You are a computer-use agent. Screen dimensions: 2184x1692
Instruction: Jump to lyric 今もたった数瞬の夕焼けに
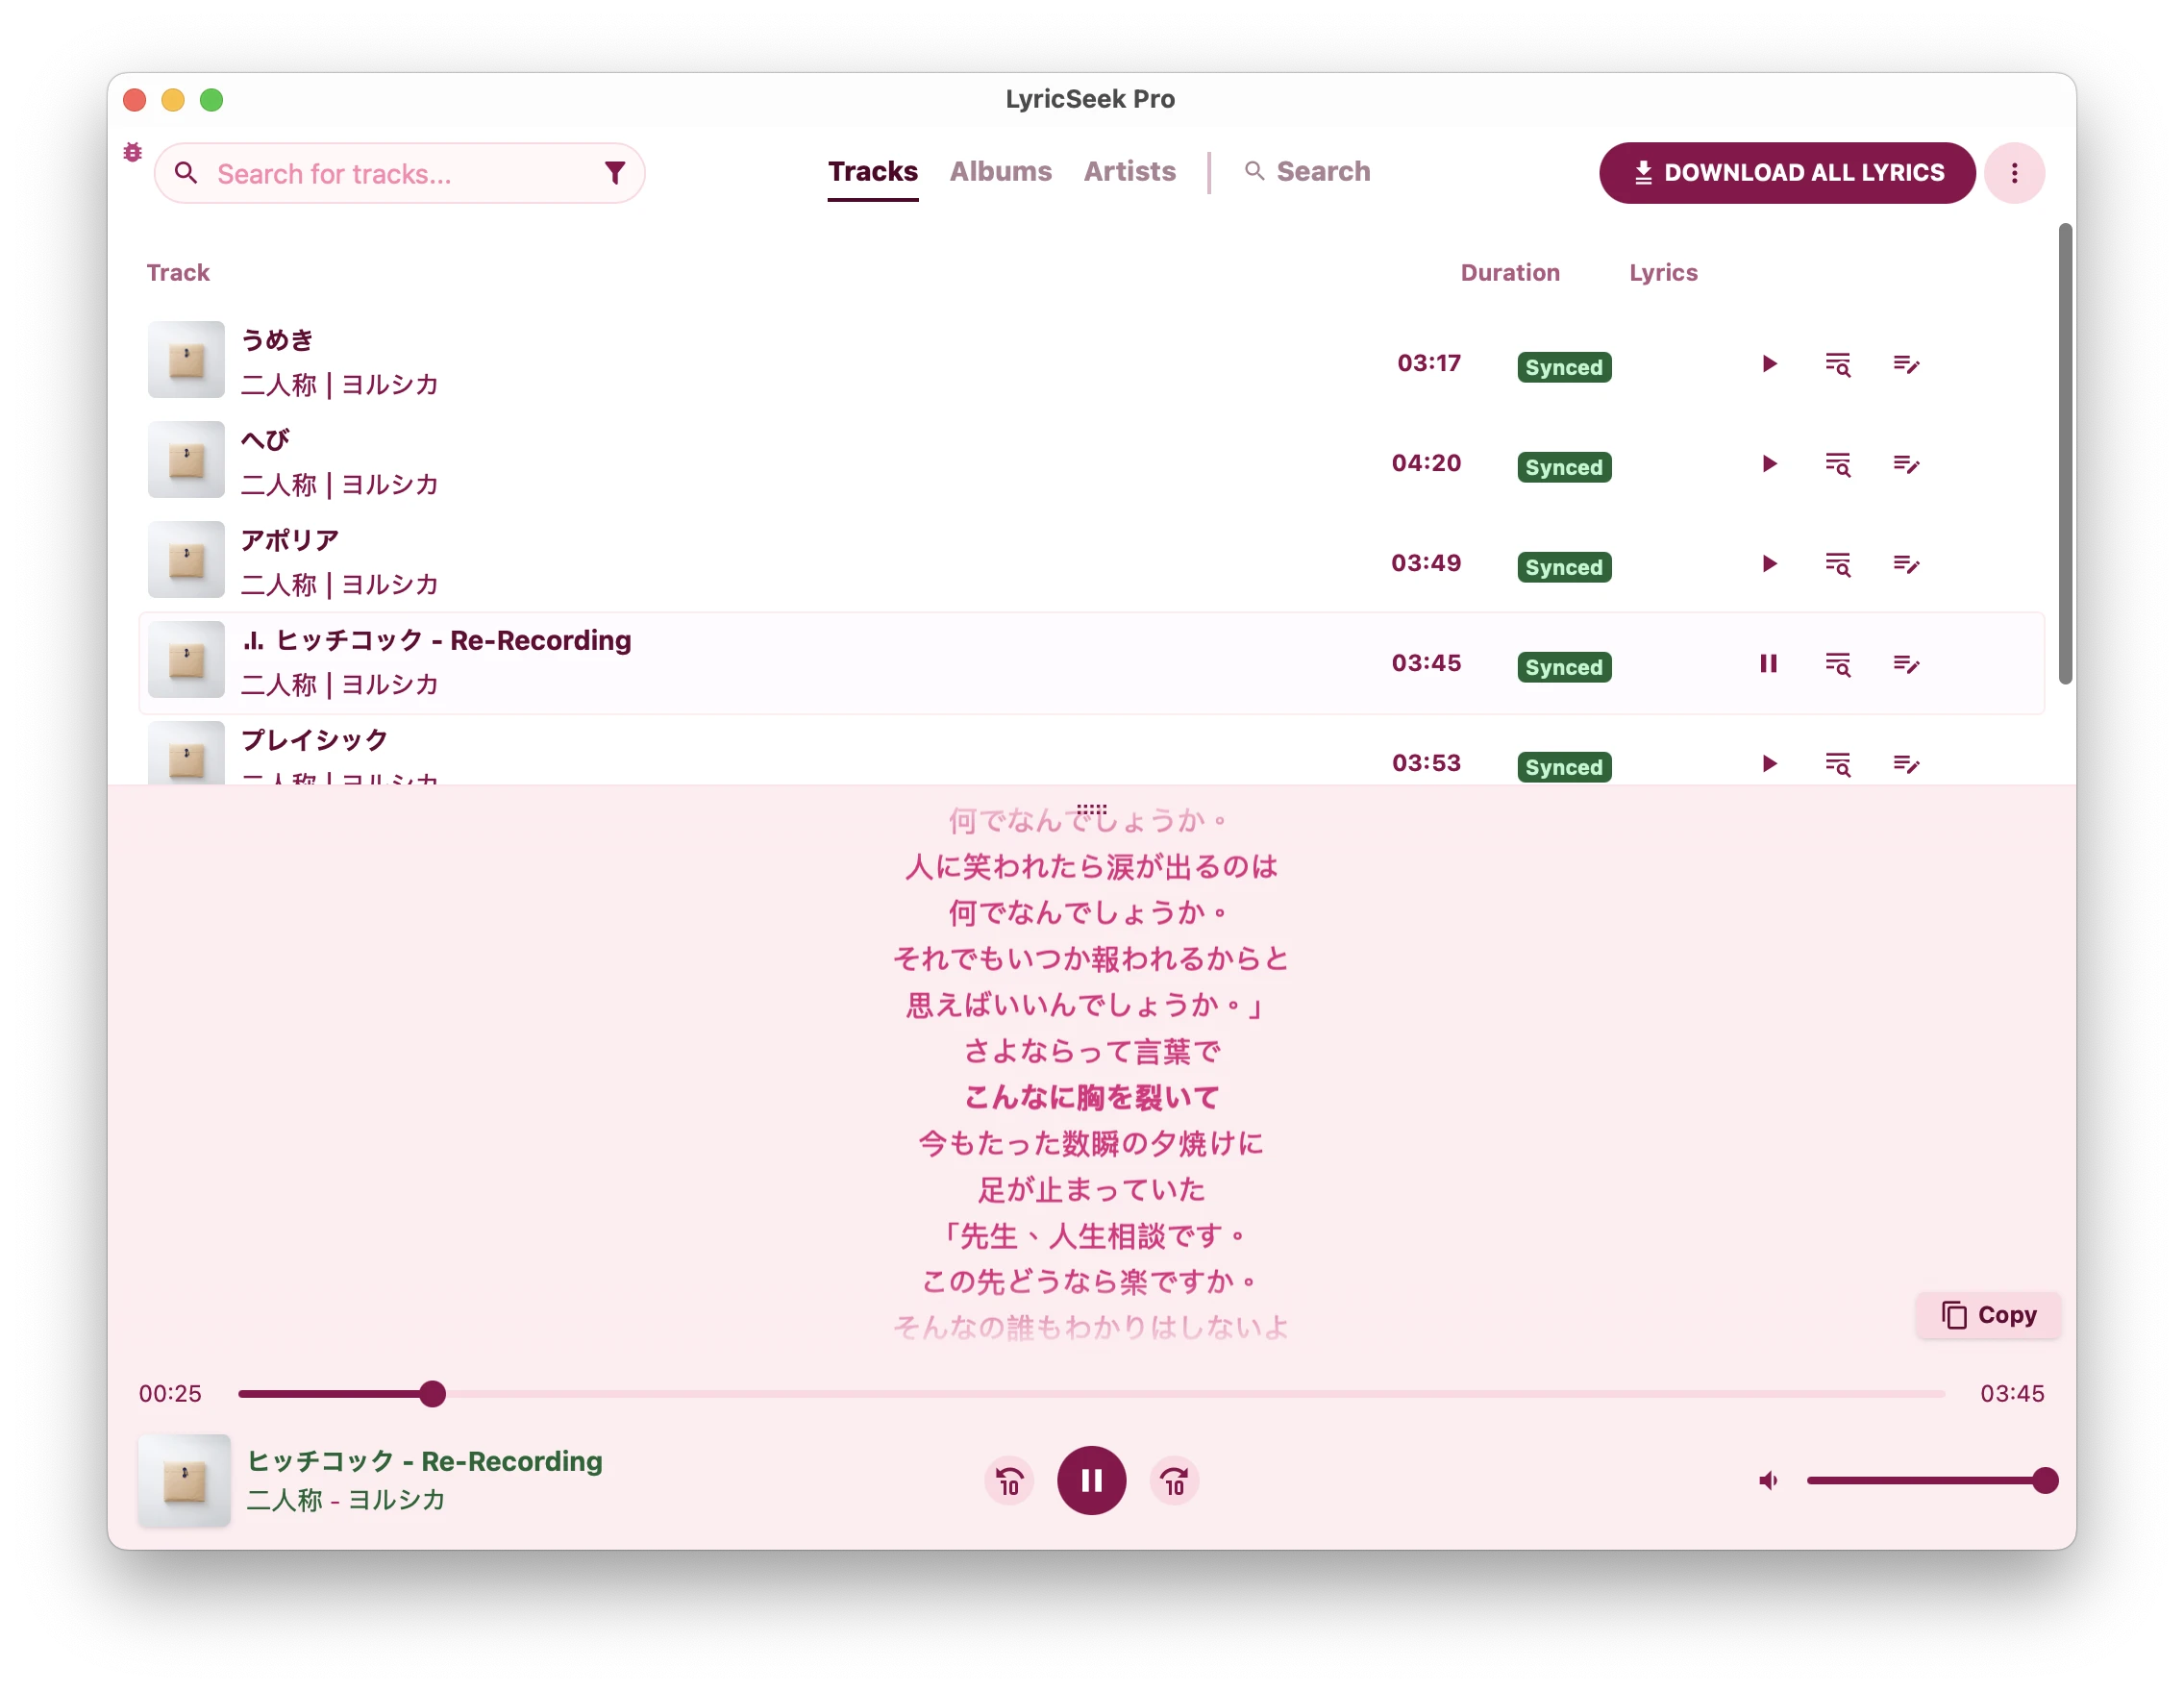[1091, 1144]
